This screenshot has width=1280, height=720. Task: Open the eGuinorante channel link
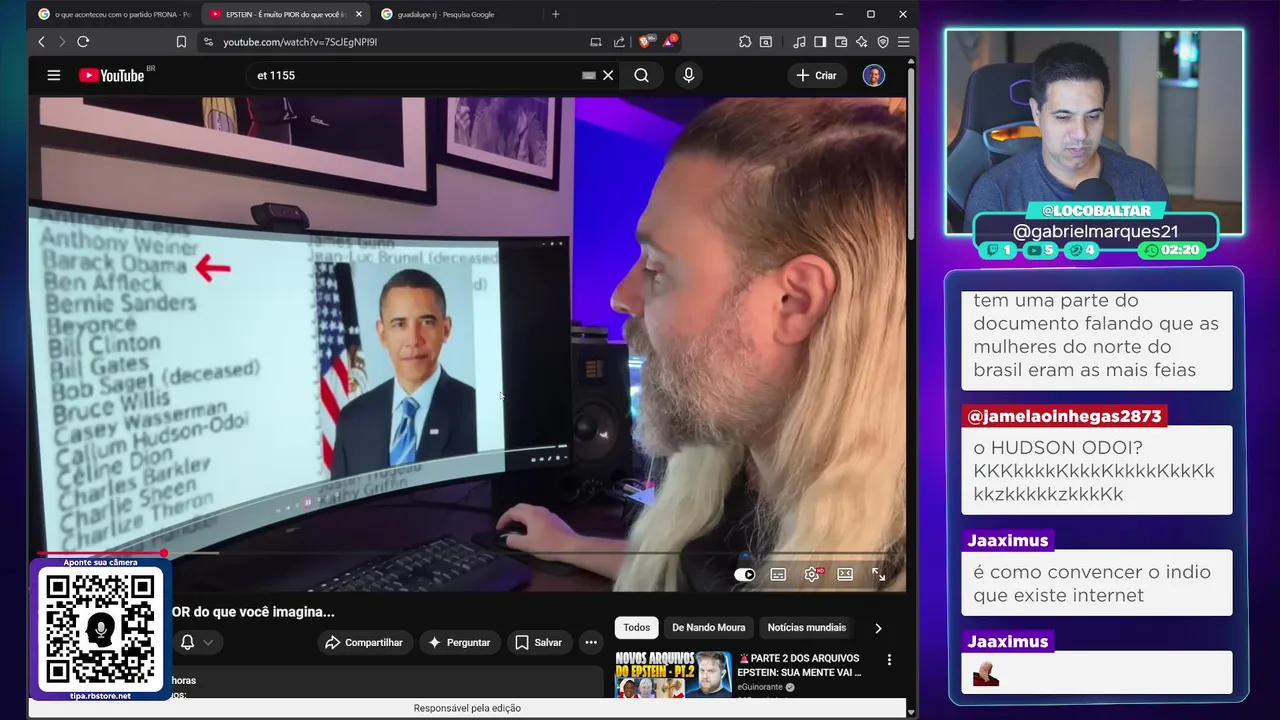click(761, 688)
